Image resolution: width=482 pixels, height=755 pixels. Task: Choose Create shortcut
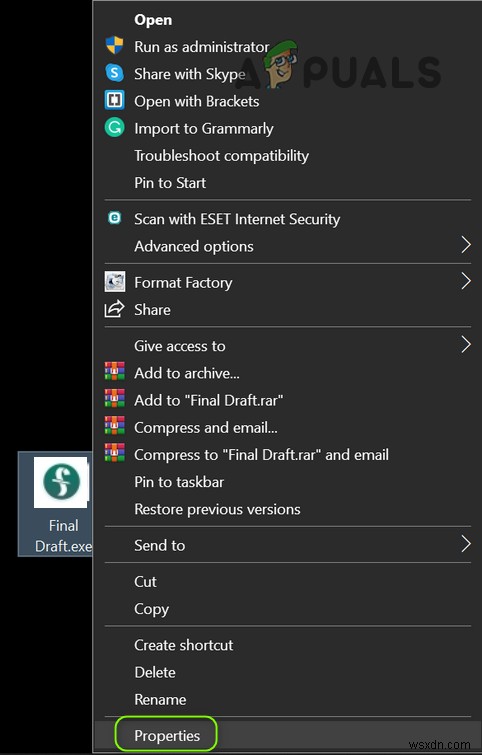[x=183, y=645]
